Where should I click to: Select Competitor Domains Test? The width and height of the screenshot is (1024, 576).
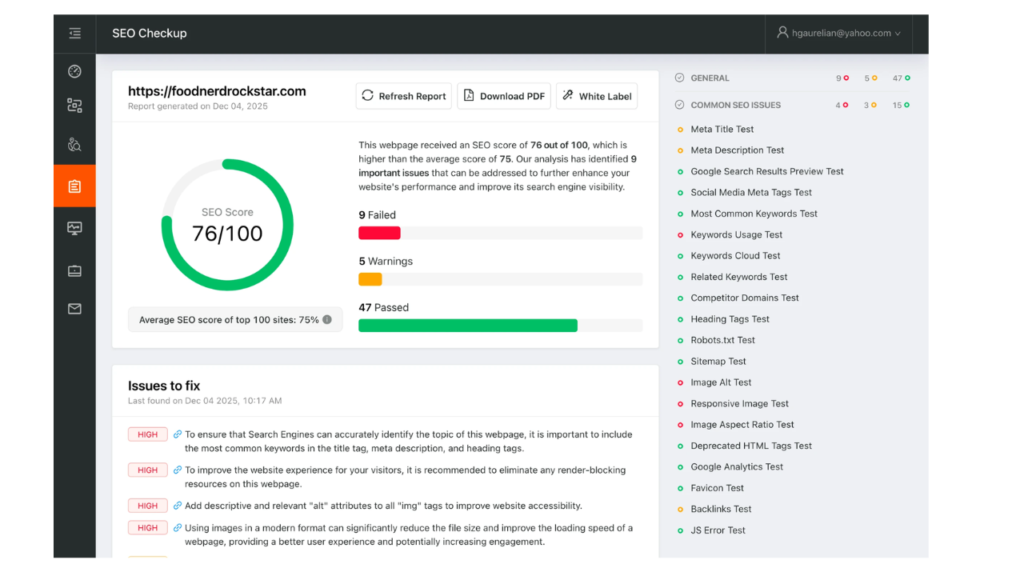744,298
